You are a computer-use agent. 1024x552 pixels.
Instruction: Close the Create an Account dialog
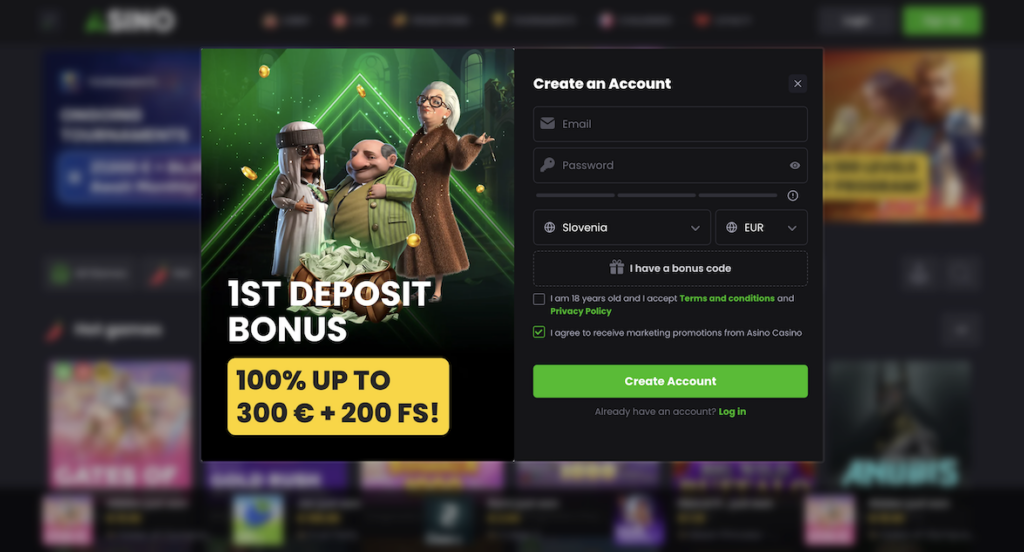click(x=797, y=84)
